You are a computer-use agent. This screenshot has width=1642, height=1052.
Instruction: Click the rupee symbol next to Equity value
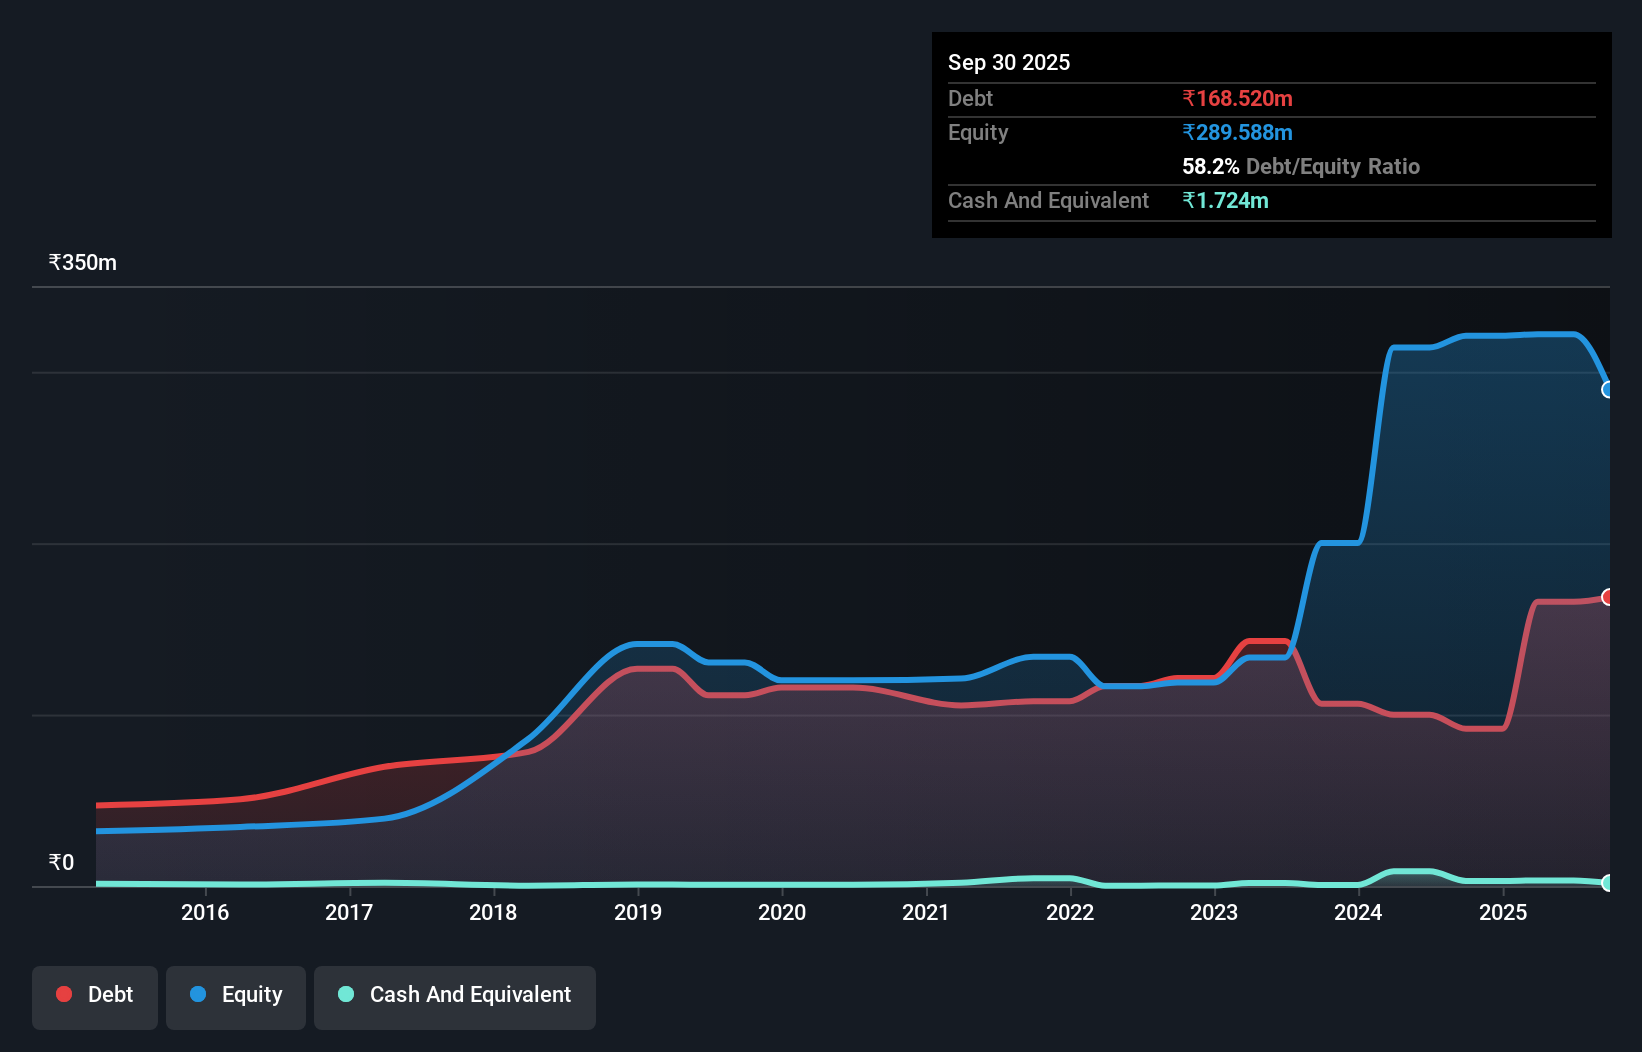(1189, 132)
